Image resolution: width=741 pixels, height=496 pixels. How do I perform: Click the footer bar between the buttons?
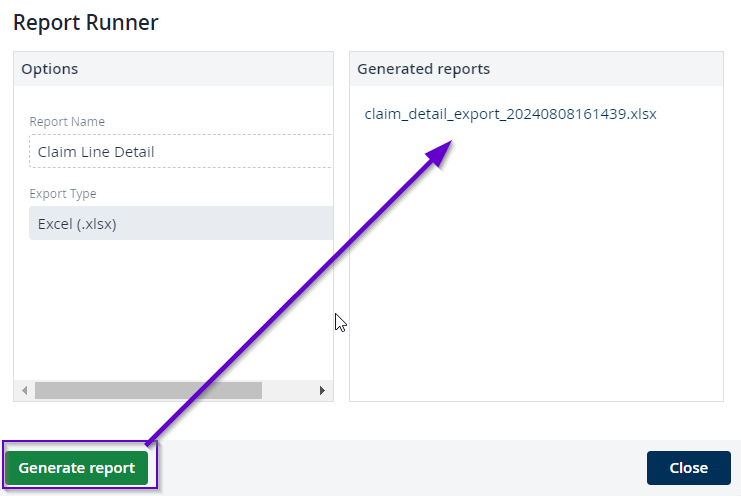pos(400,468)
